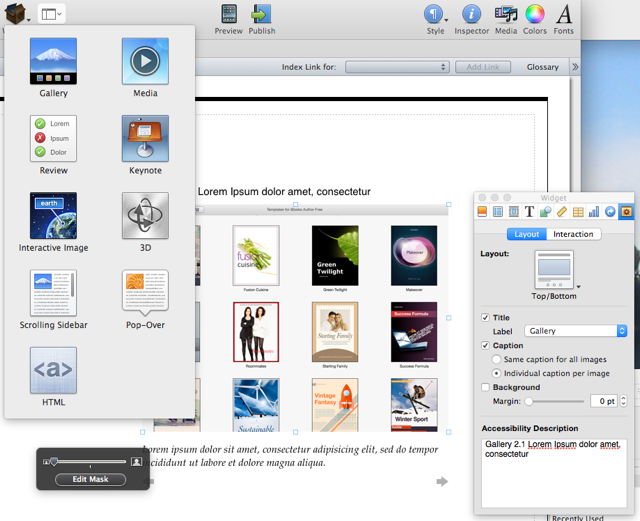
Task: Add a 3D widget
Action: (x=145, y=216)
